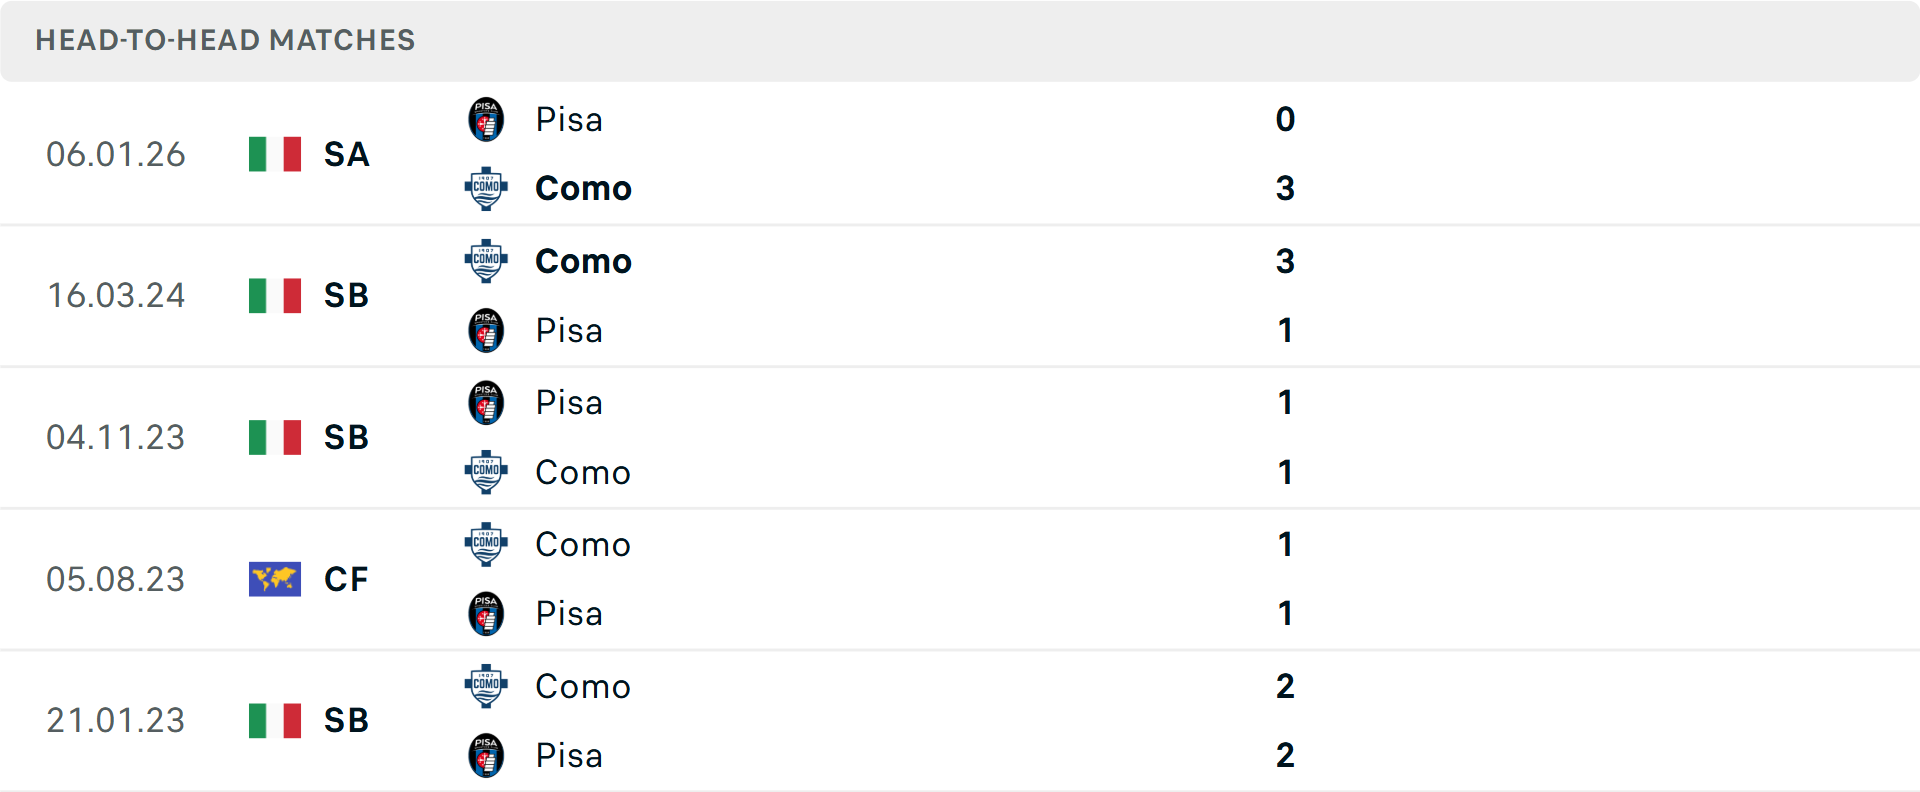The height and width of the screenshot is (792, 1920).
Task: Click the world flag beside CF
Action: tap(275, 579)
